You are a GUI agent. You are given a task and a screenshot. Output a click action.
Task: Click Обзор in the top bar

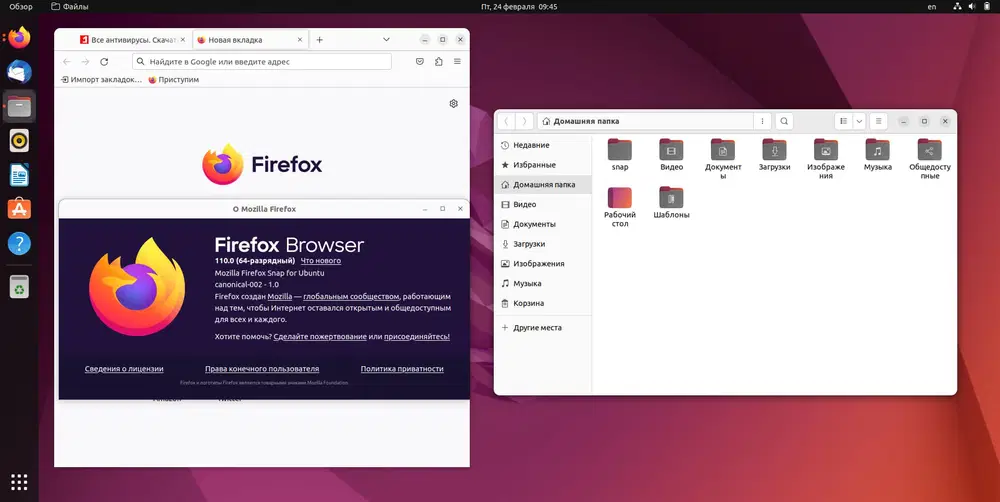(x=20, y=6)
